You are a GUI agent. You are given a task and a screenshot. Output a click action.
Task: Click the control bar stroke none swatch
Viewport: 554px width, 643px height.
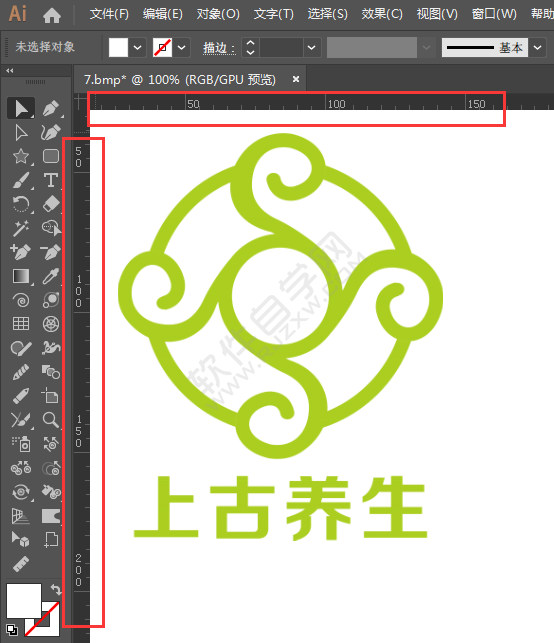pyautogui.click(x=162, y=48)
